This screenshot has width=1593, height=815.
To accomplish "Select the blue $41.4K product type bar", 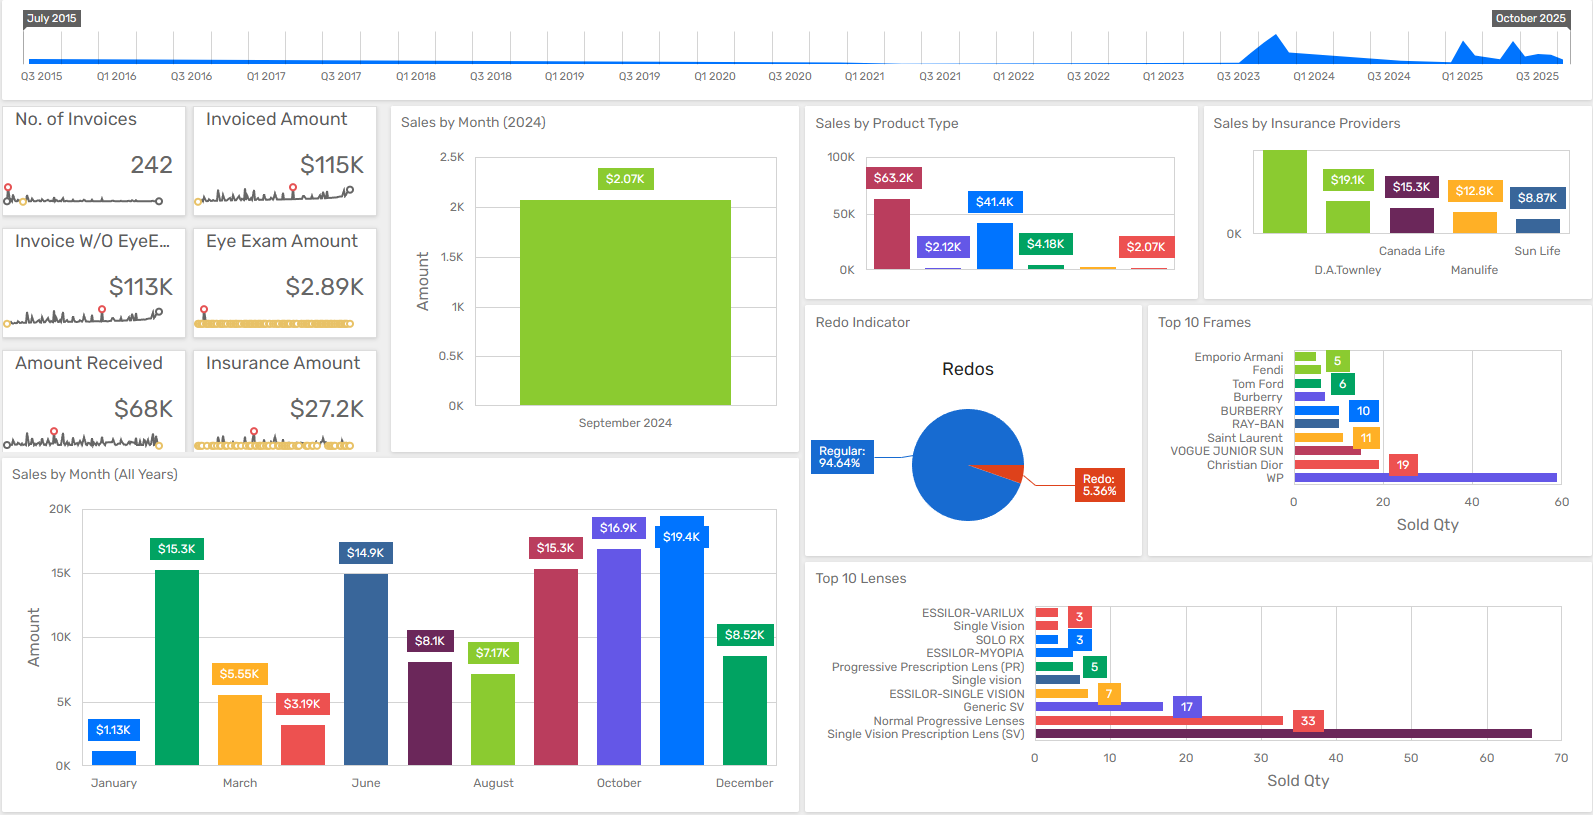I will [x=994, y=246].
